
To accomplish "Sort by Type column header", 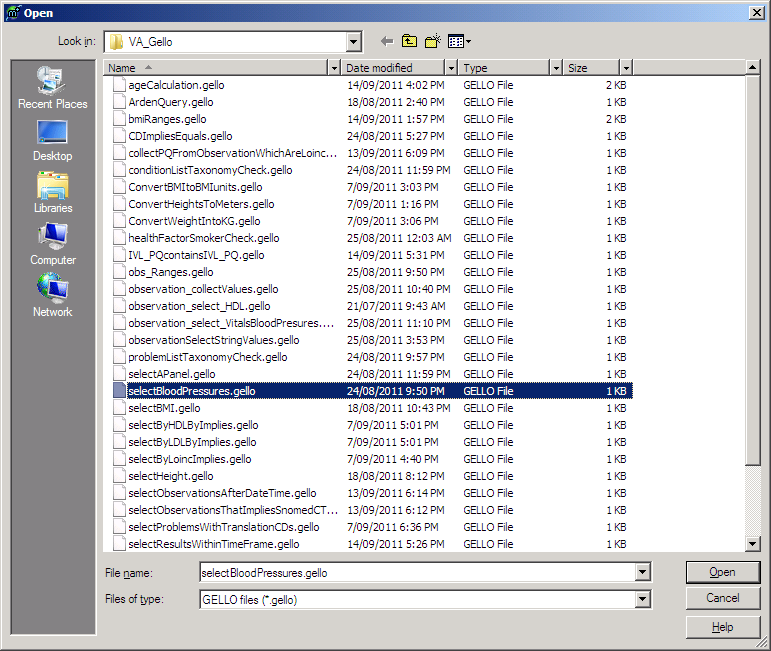I will pyautogui.click(x=504, y=68).
